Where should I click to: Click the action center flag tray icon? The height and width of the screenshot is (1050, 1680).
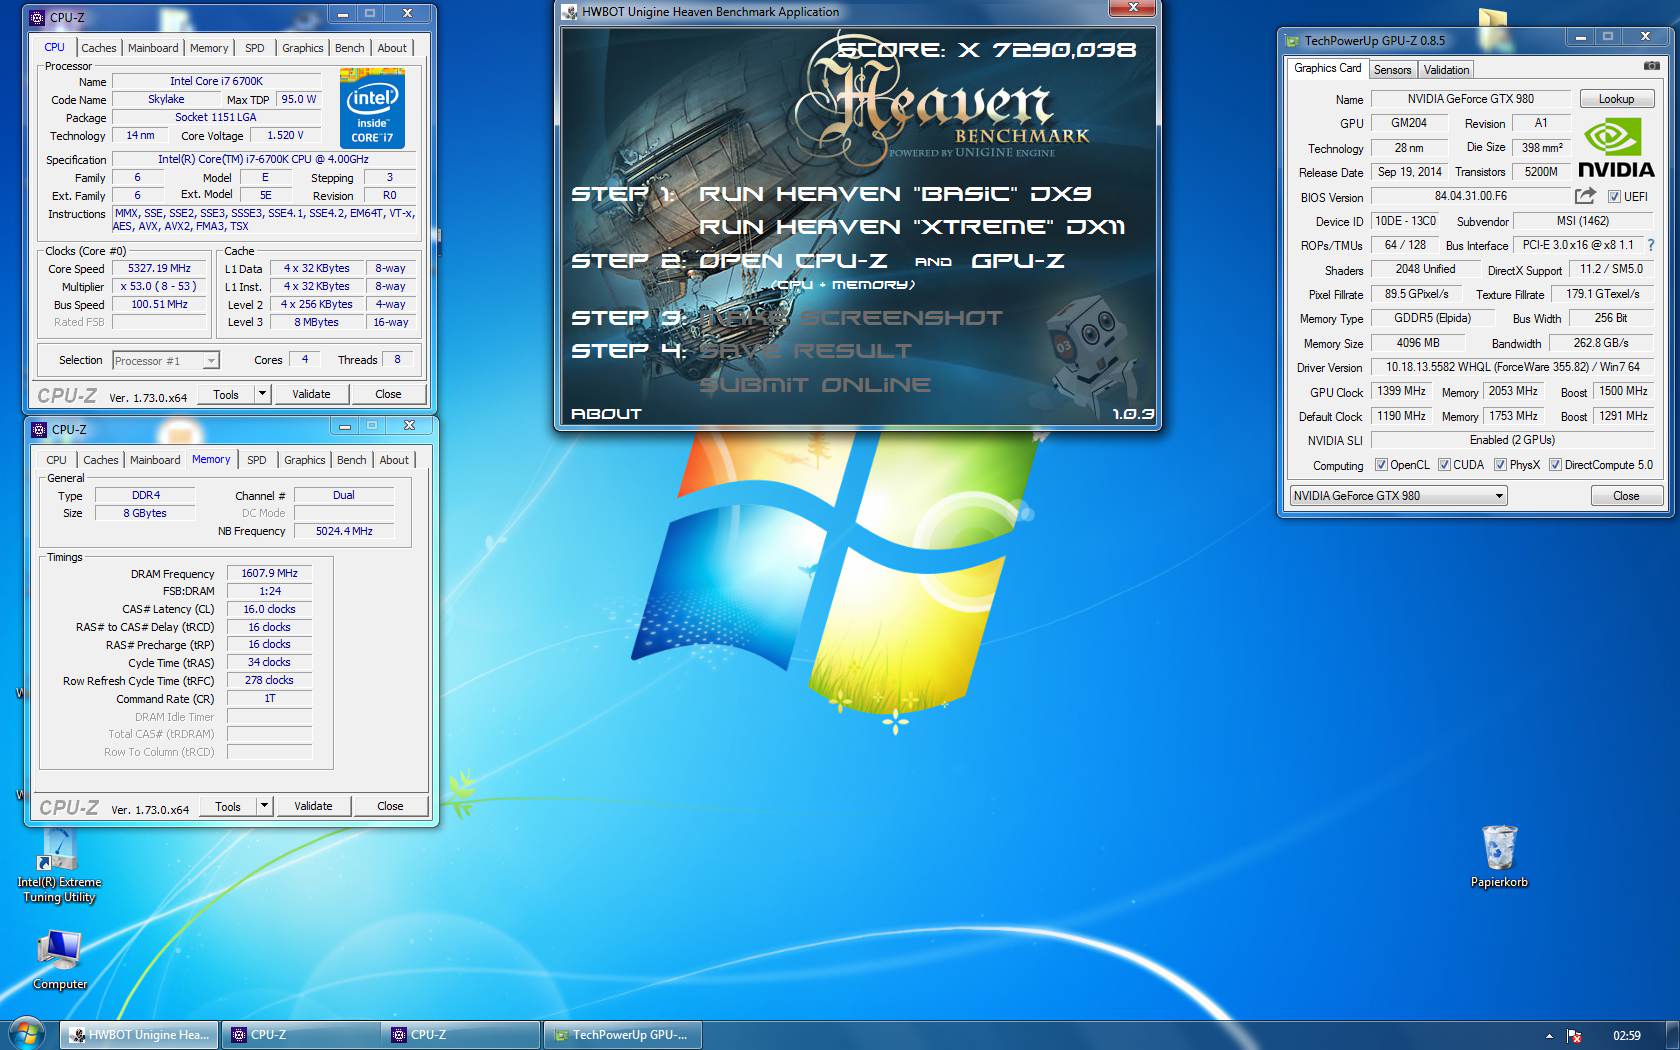click(x=1574, y=1036)
